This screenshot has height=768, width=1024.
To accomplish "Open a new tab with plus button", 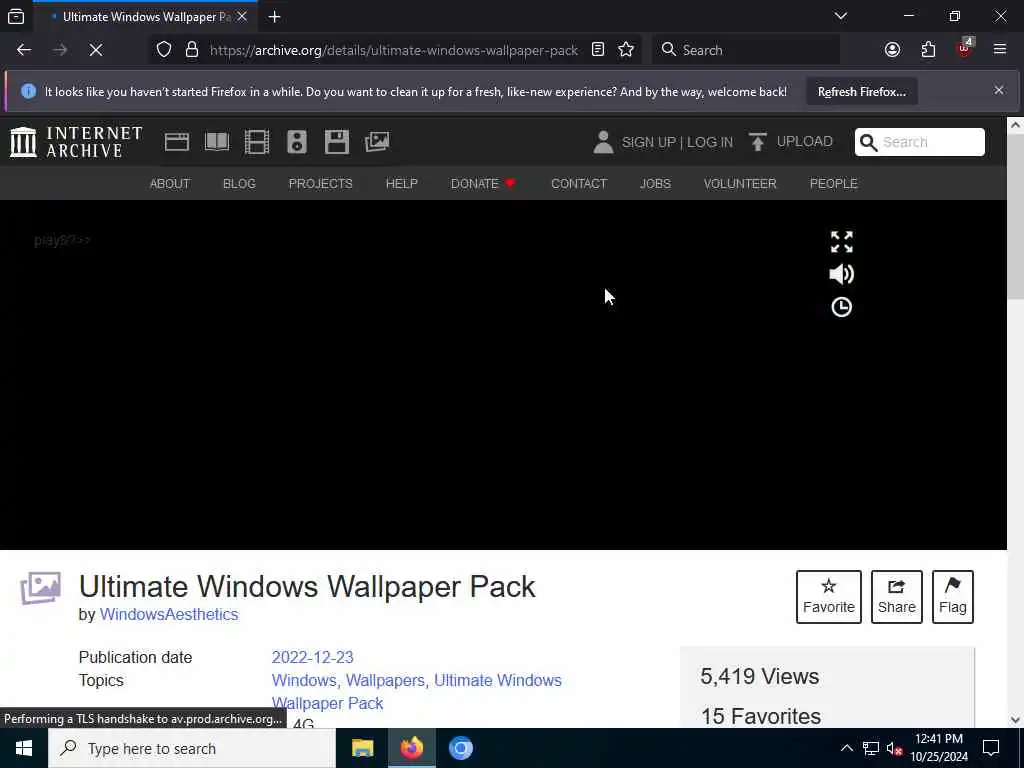I will point(274,16).
